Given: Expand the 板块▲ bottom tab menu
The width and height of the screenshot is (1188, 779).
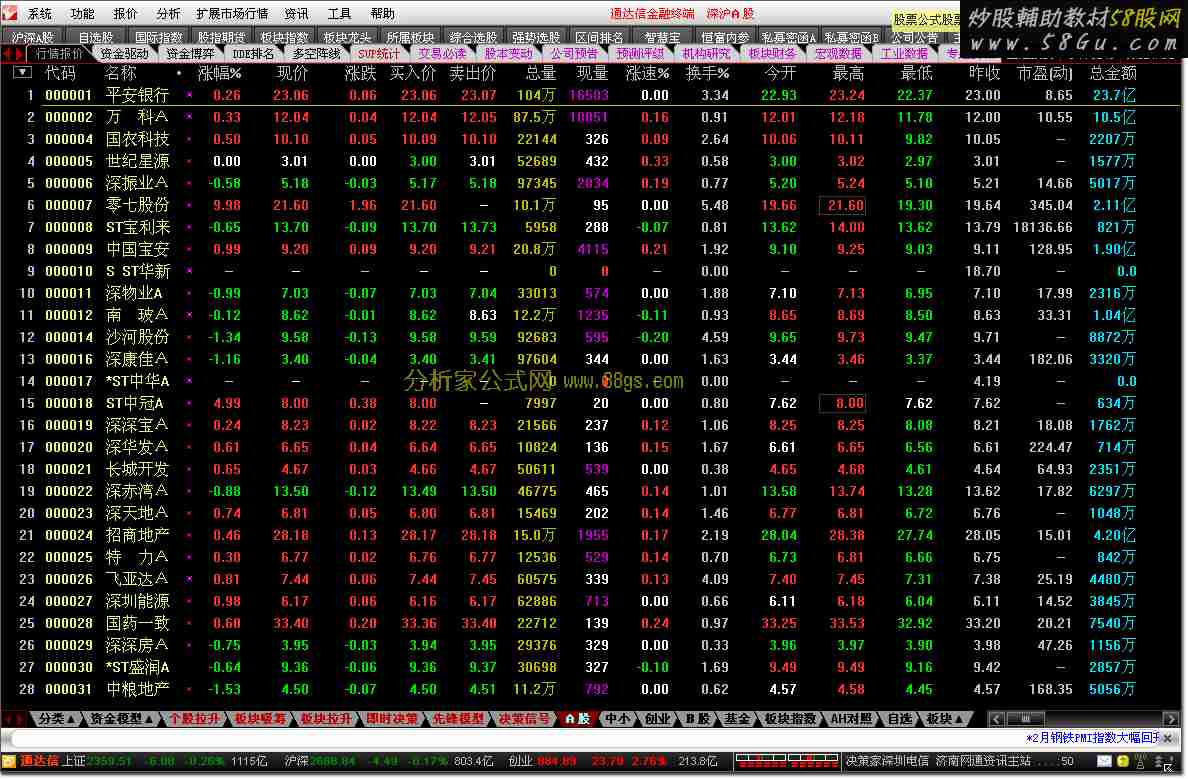Looking at the screenshot, I should 944,718.
